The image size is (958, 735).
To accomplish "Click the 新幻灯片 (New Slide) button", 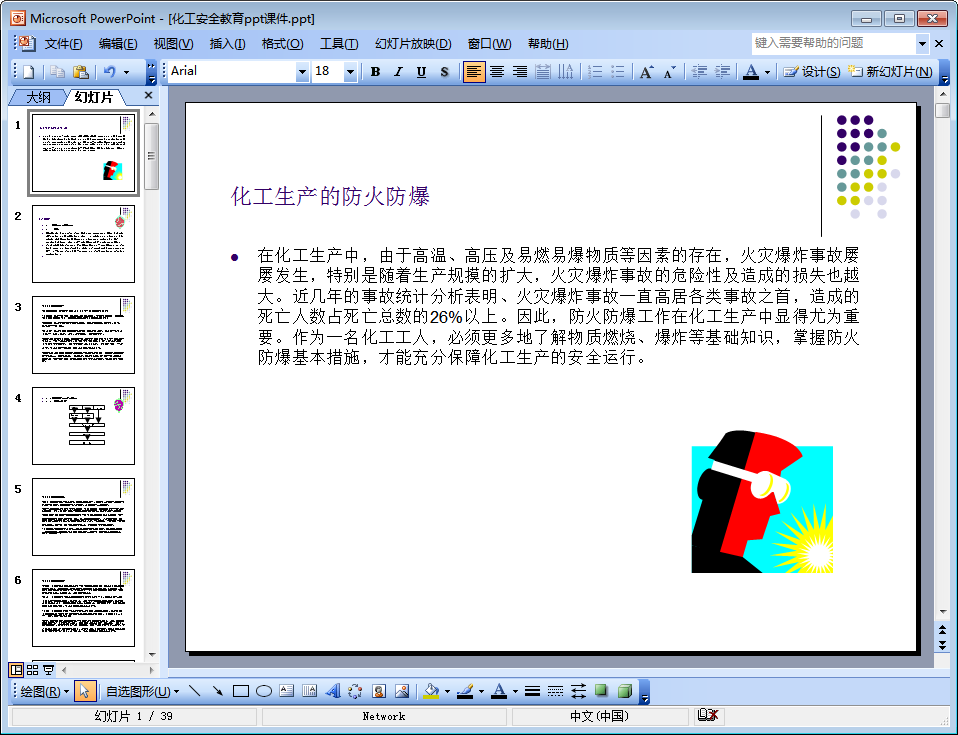I will pyautogui.click(x=891, y=72).
